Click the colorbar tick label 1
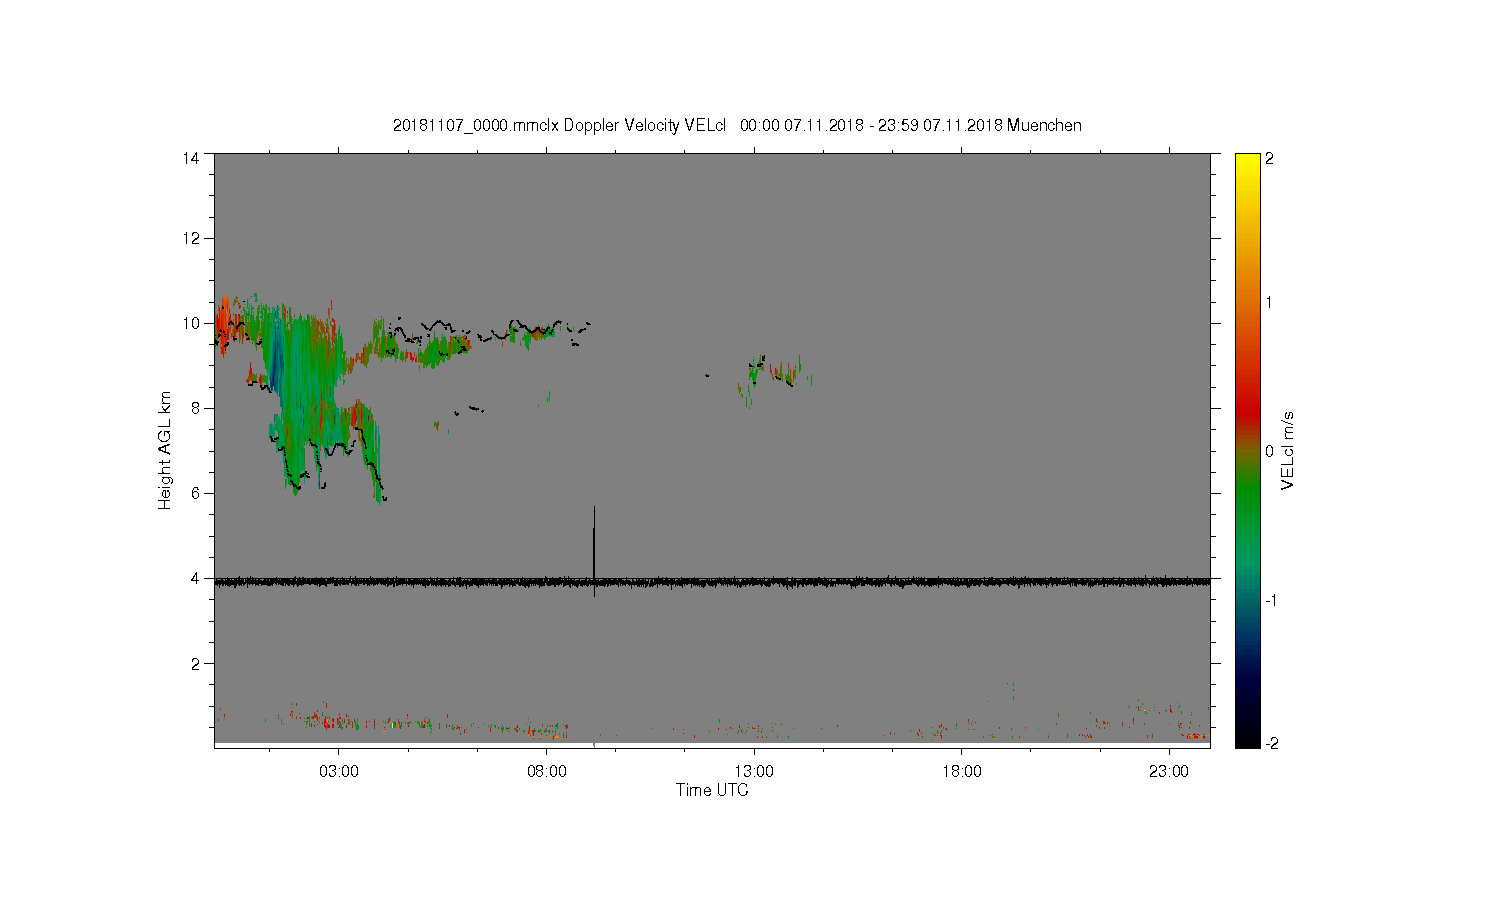The image size is (1500, 900). 1270,302
